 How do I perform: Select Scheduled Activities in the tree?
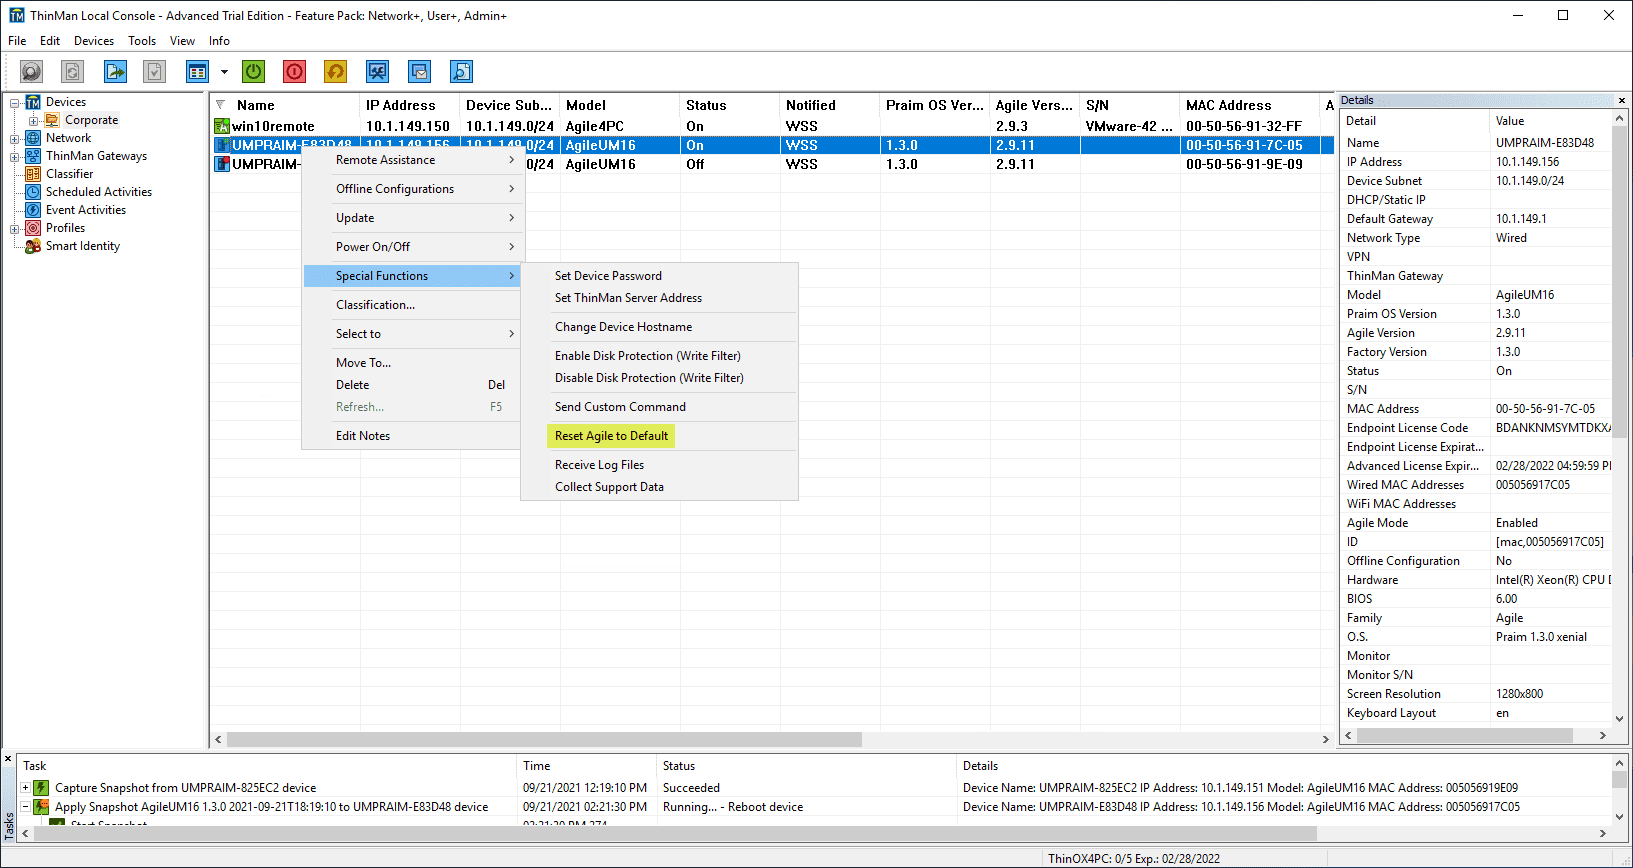point(98,192)
